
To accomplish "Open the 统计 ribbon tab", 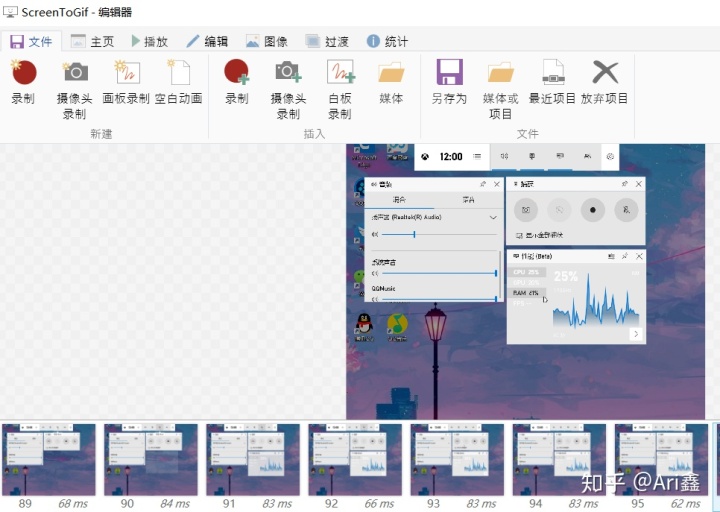I will pyautogui.click(x=387, y=42).
